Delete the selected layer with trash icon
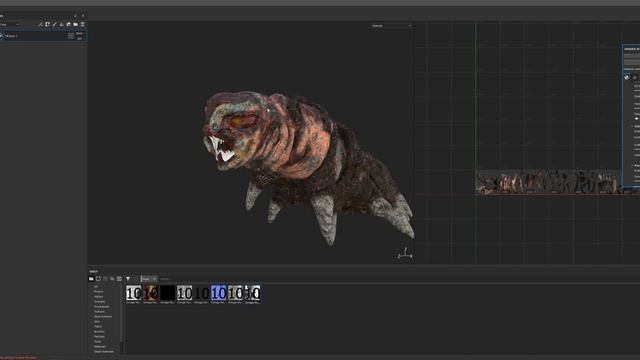 coord(82,24)
